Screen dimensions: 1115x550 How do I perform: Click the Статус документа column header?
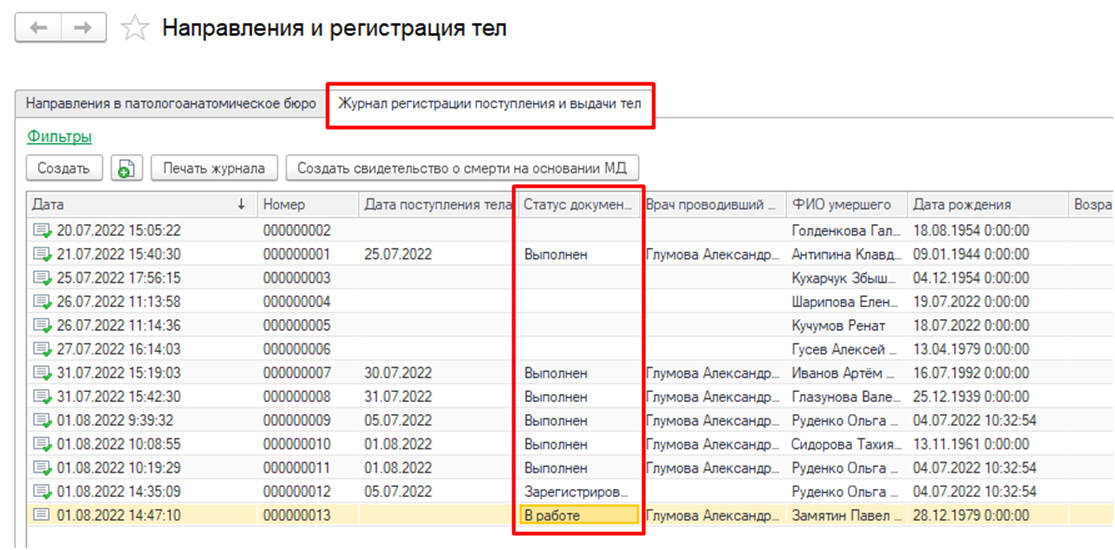point(577,204)
